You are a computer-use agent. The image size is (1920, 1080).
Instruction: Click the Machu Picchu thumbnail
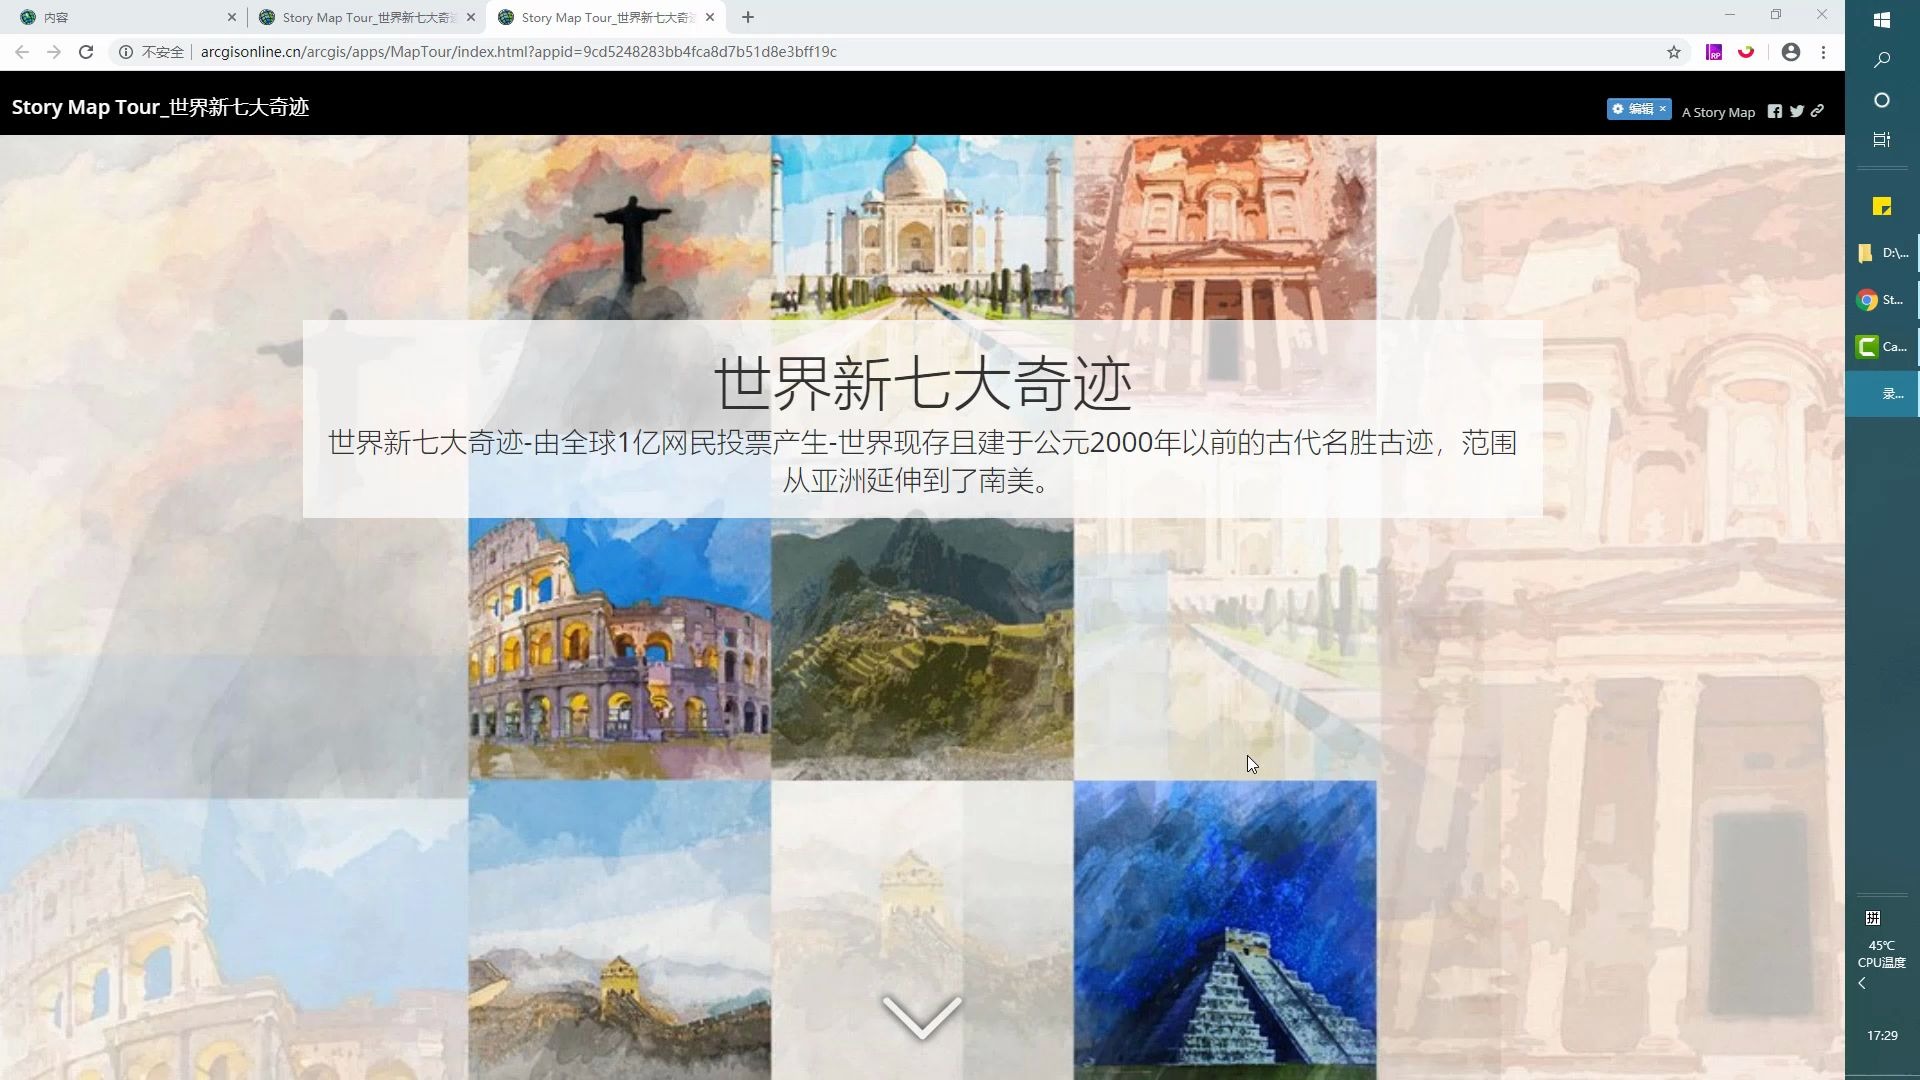coord(922,648)
